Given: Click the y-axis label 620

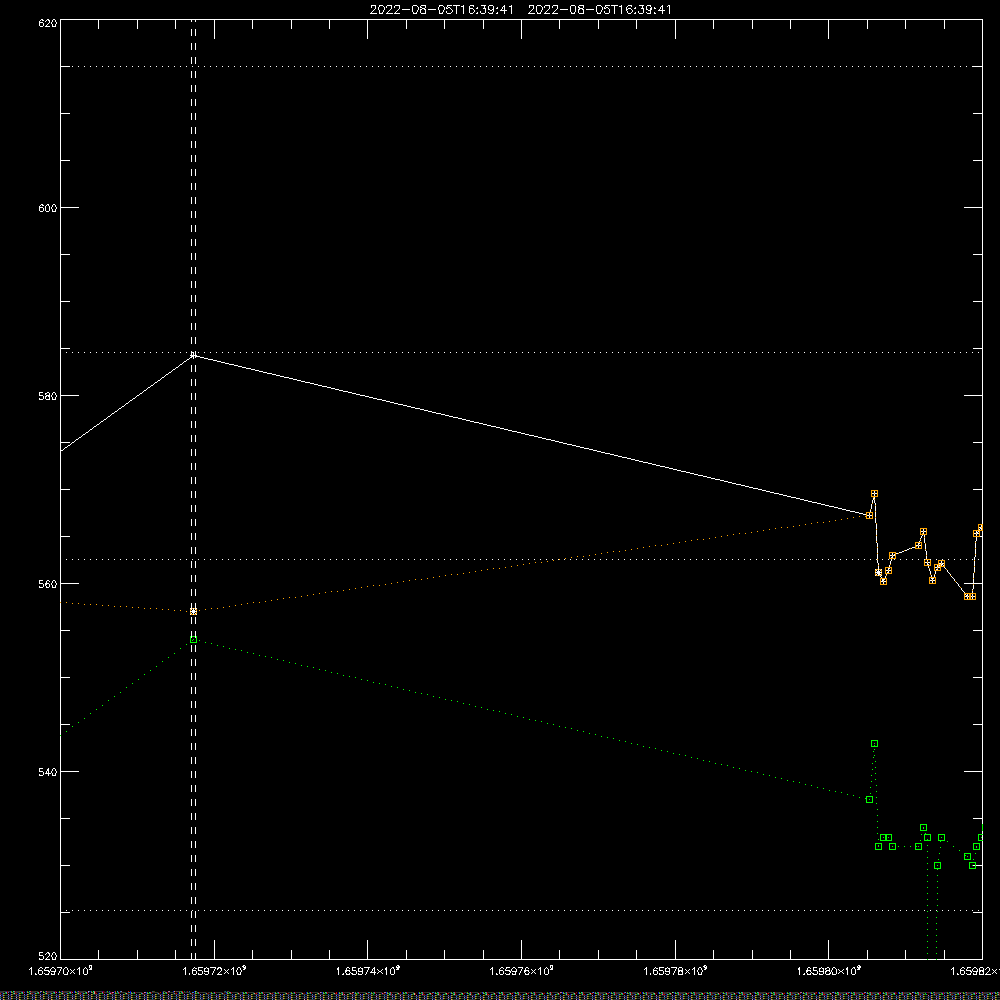Looking at the screenshot, I should tap(48, 24).
